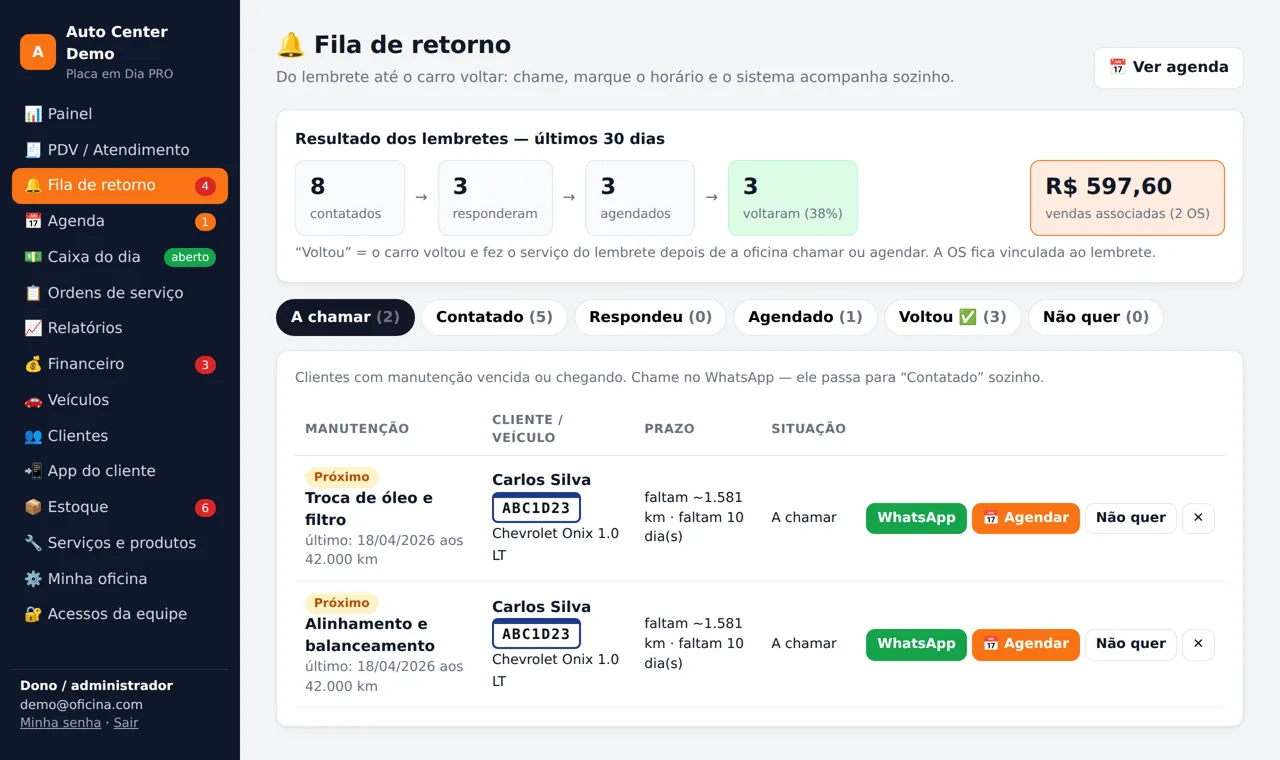Switch to the Respondeu tab
1280x760 pixels.
click(650, 317)
